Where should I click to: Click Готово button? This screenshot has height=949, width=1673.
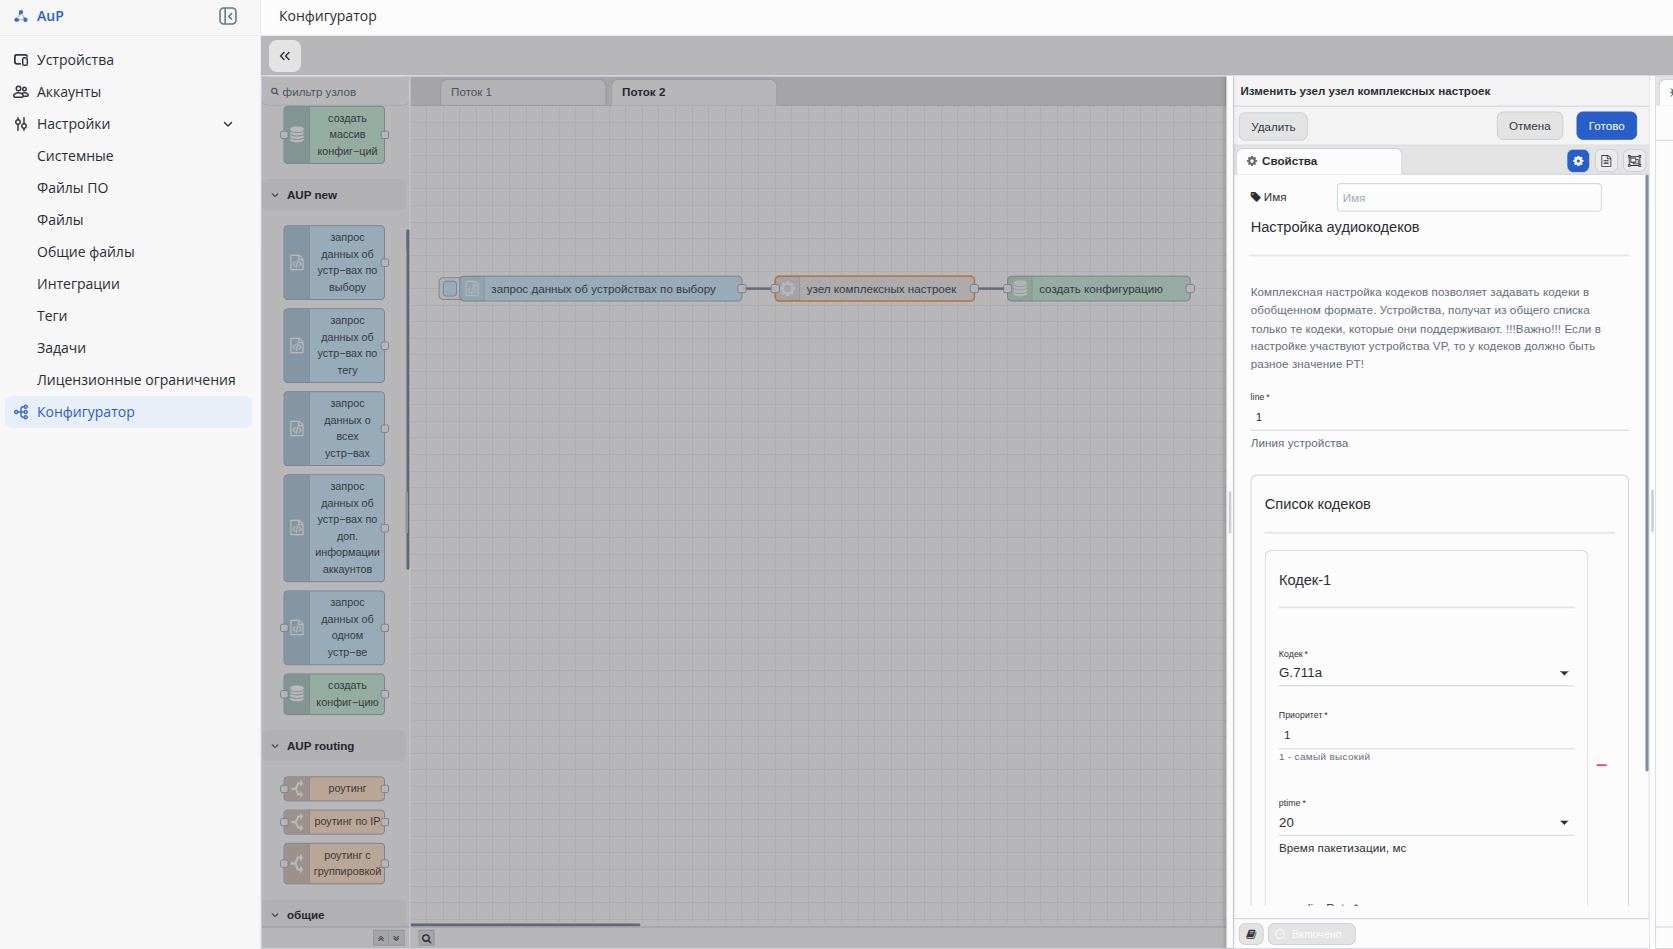pos(1606,126)
